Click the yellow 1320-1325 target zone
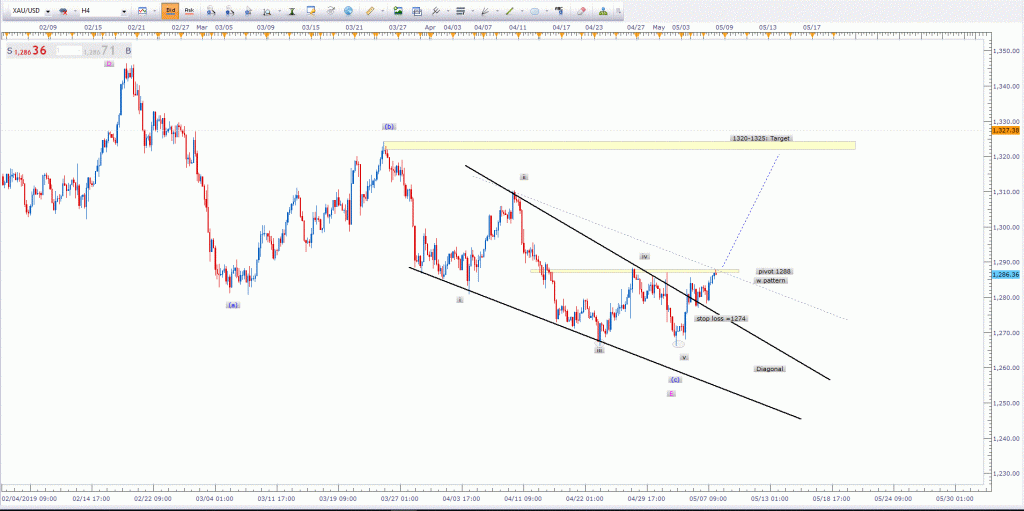Screen dimensions: 1024x511 [618, 146]
